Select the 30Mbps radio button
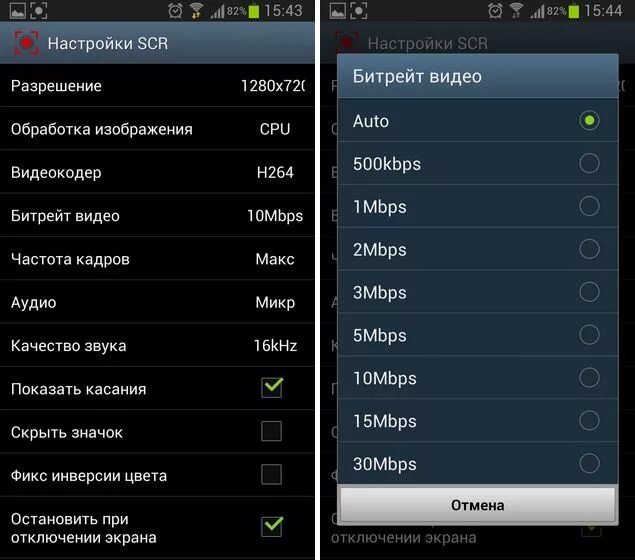Screen dimensions: 635x560 click(x=589, y=463)
